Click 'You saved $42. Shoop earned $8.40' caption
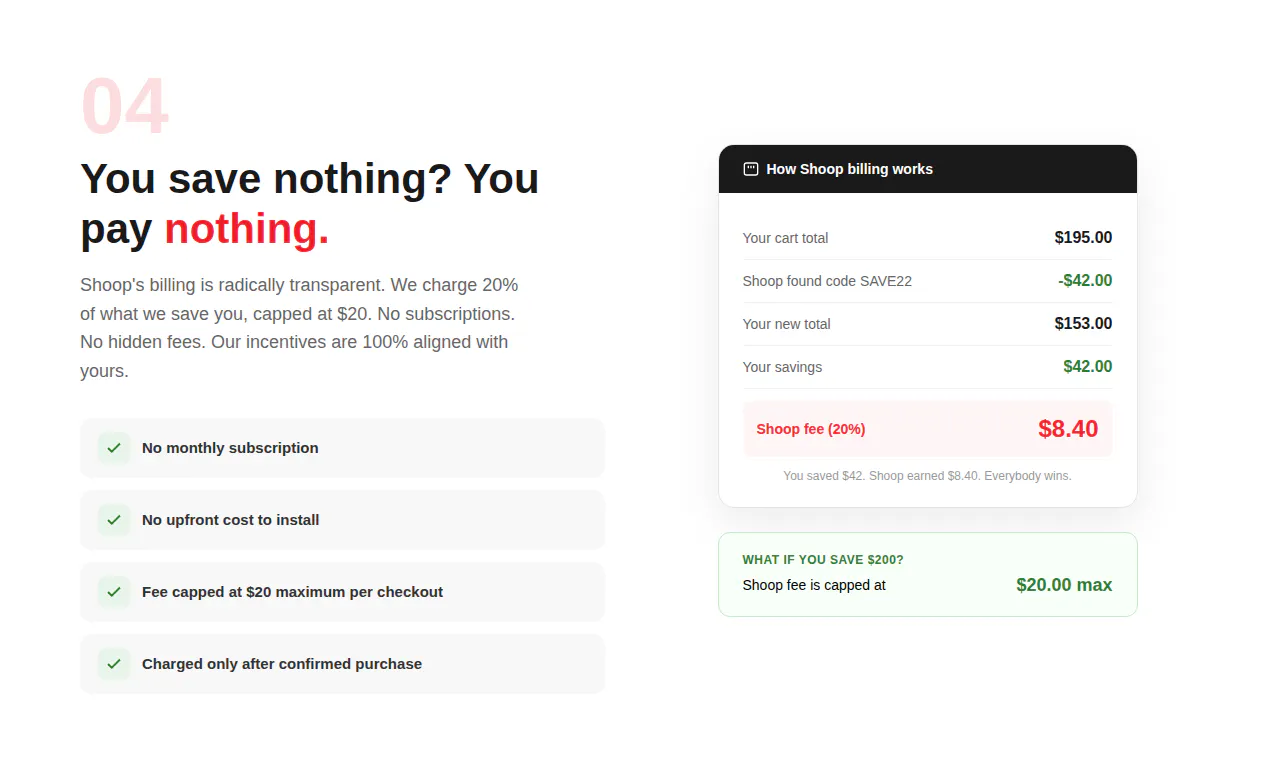The height and width of the screenshot is (760, 1270). [x=927, y=476]
